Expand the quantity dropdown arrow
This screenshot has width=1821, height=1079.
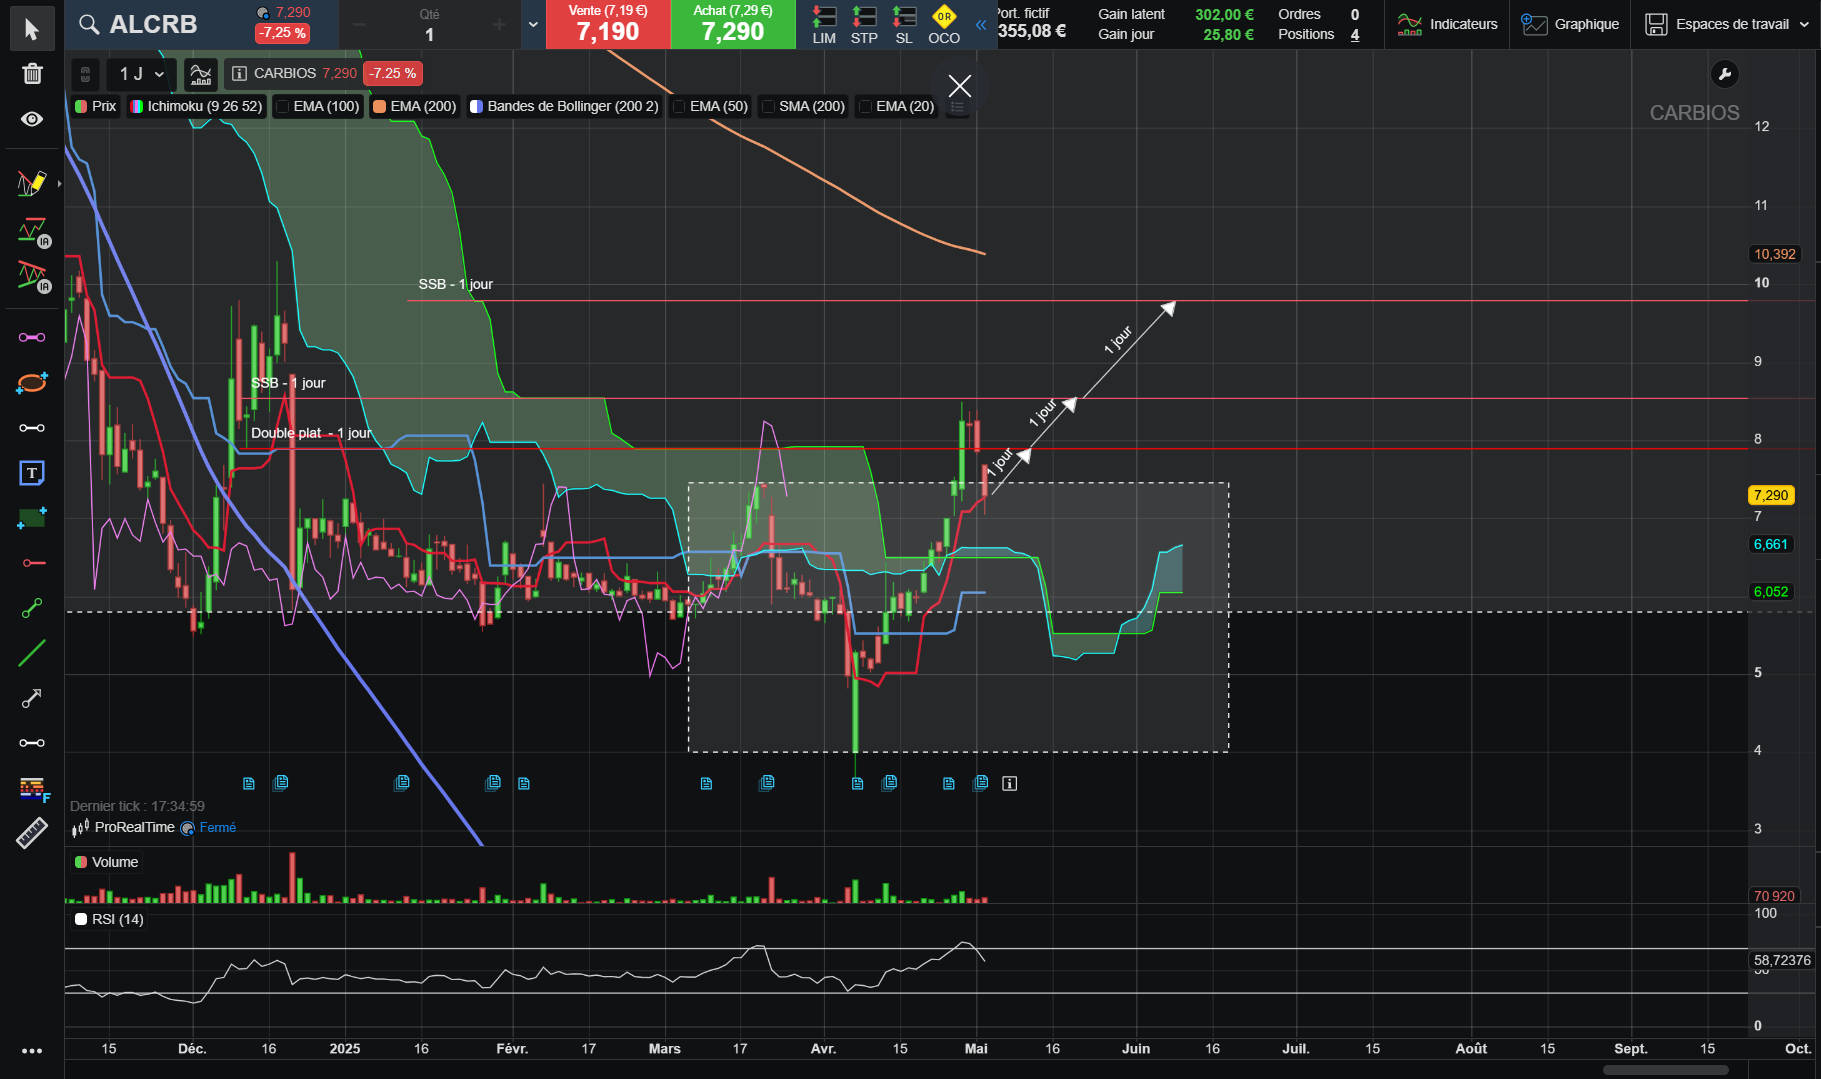pyautogui.click(x=533, y=24)
